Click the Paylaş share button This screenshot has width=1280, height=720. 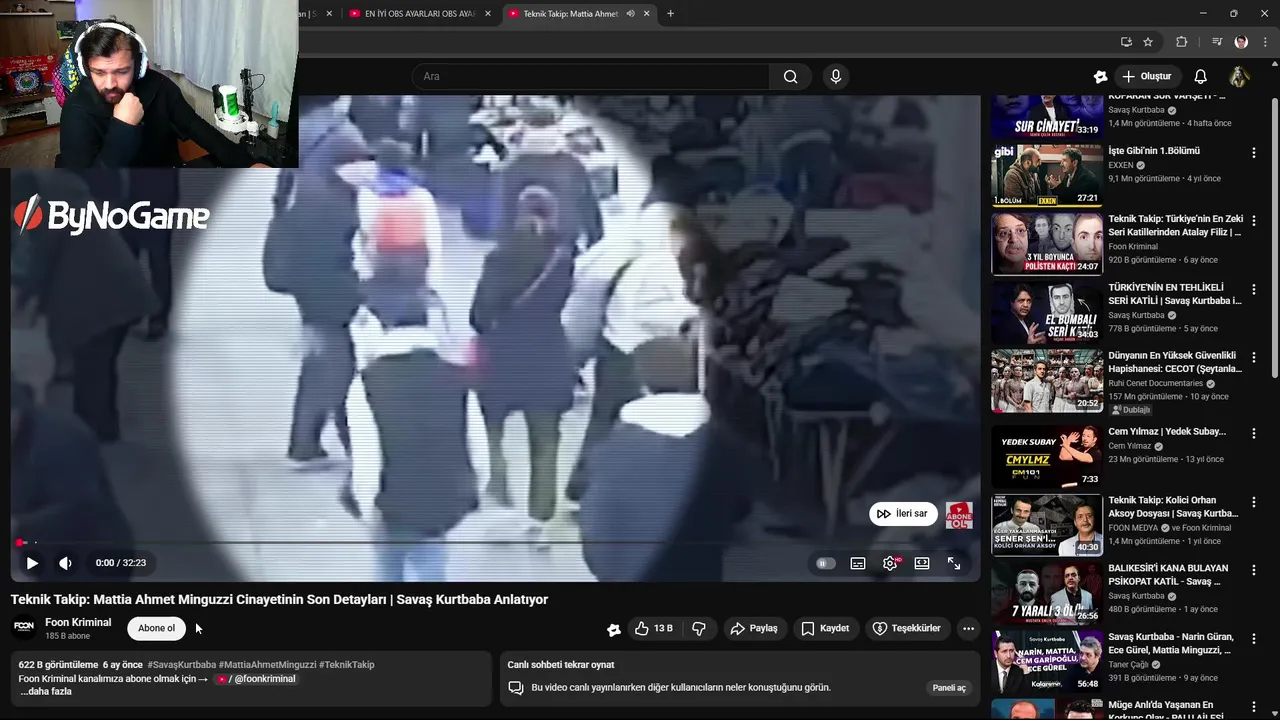754,628
